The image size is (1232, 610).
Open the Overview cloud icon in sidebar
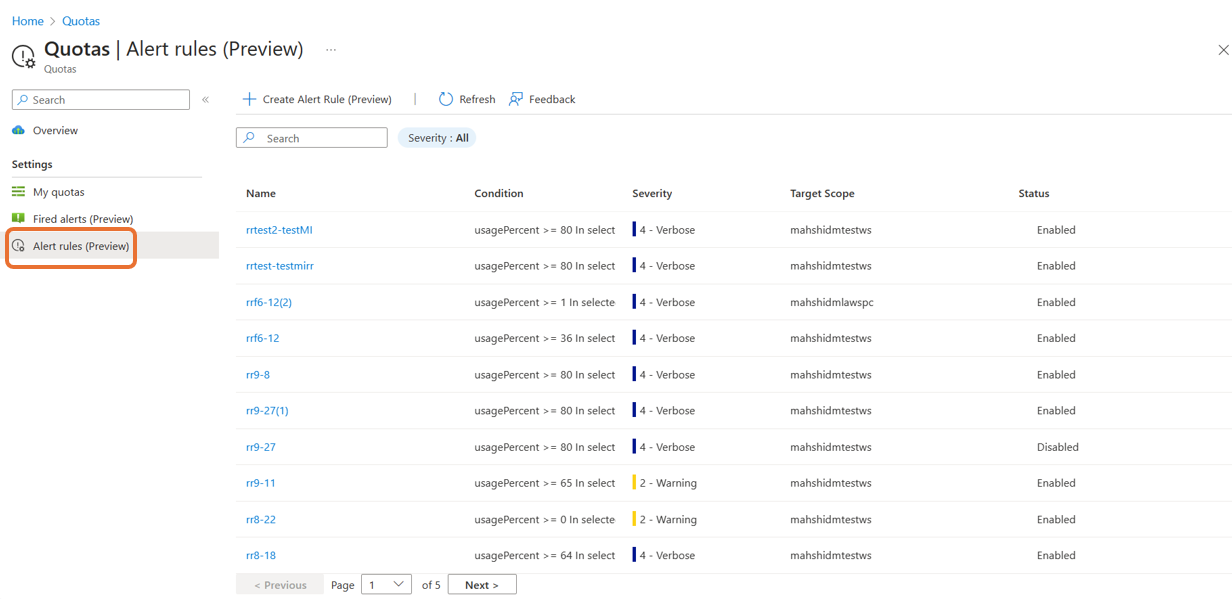(18, 130)
